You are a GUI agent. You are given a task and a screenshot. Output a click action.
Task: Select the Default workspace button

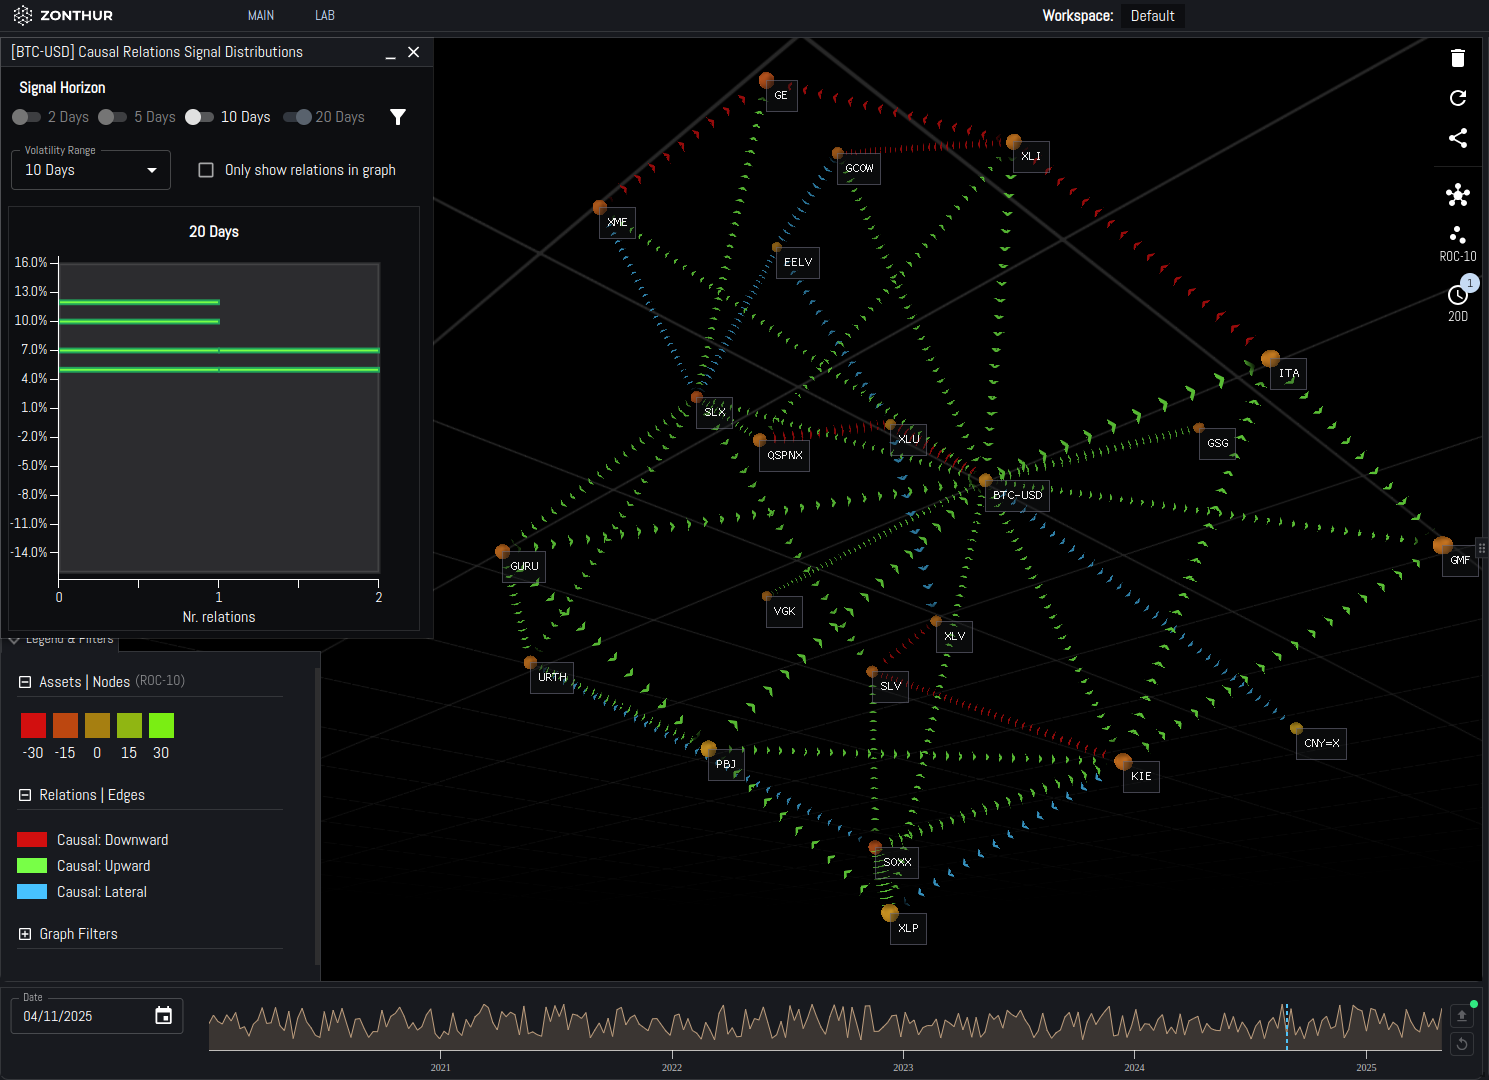pos(1152,16)
